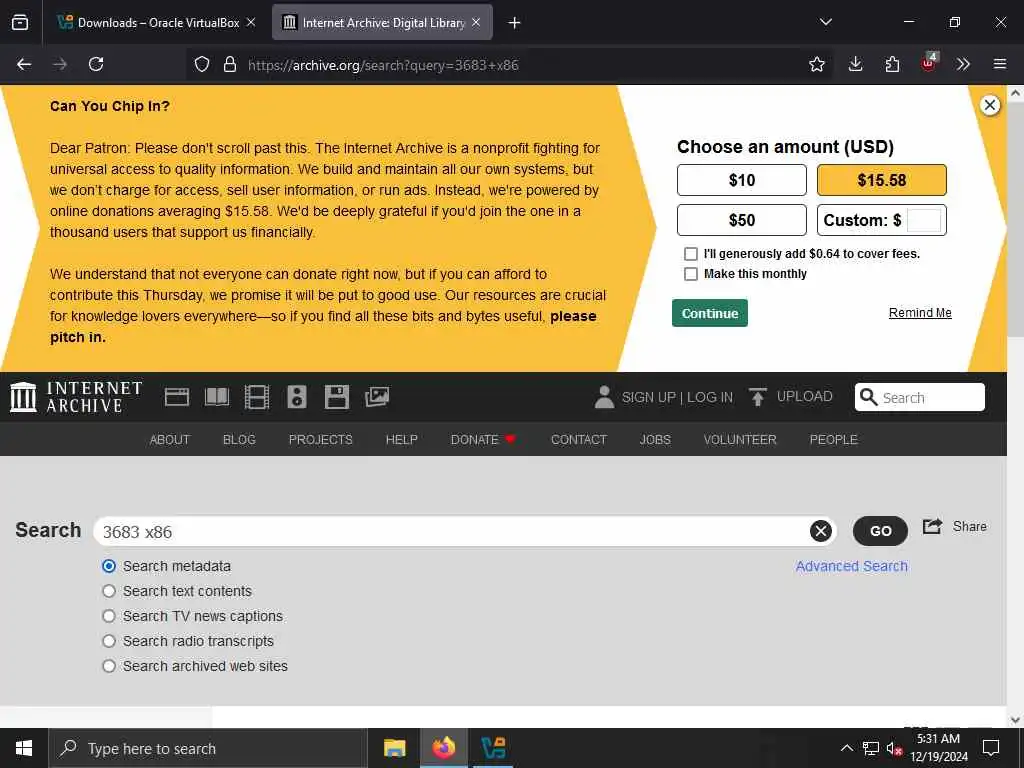Close the Downloads – Oracle VirtualBox tab
Viewport: 1024px width, 768px height.
[x=251, y=23]
